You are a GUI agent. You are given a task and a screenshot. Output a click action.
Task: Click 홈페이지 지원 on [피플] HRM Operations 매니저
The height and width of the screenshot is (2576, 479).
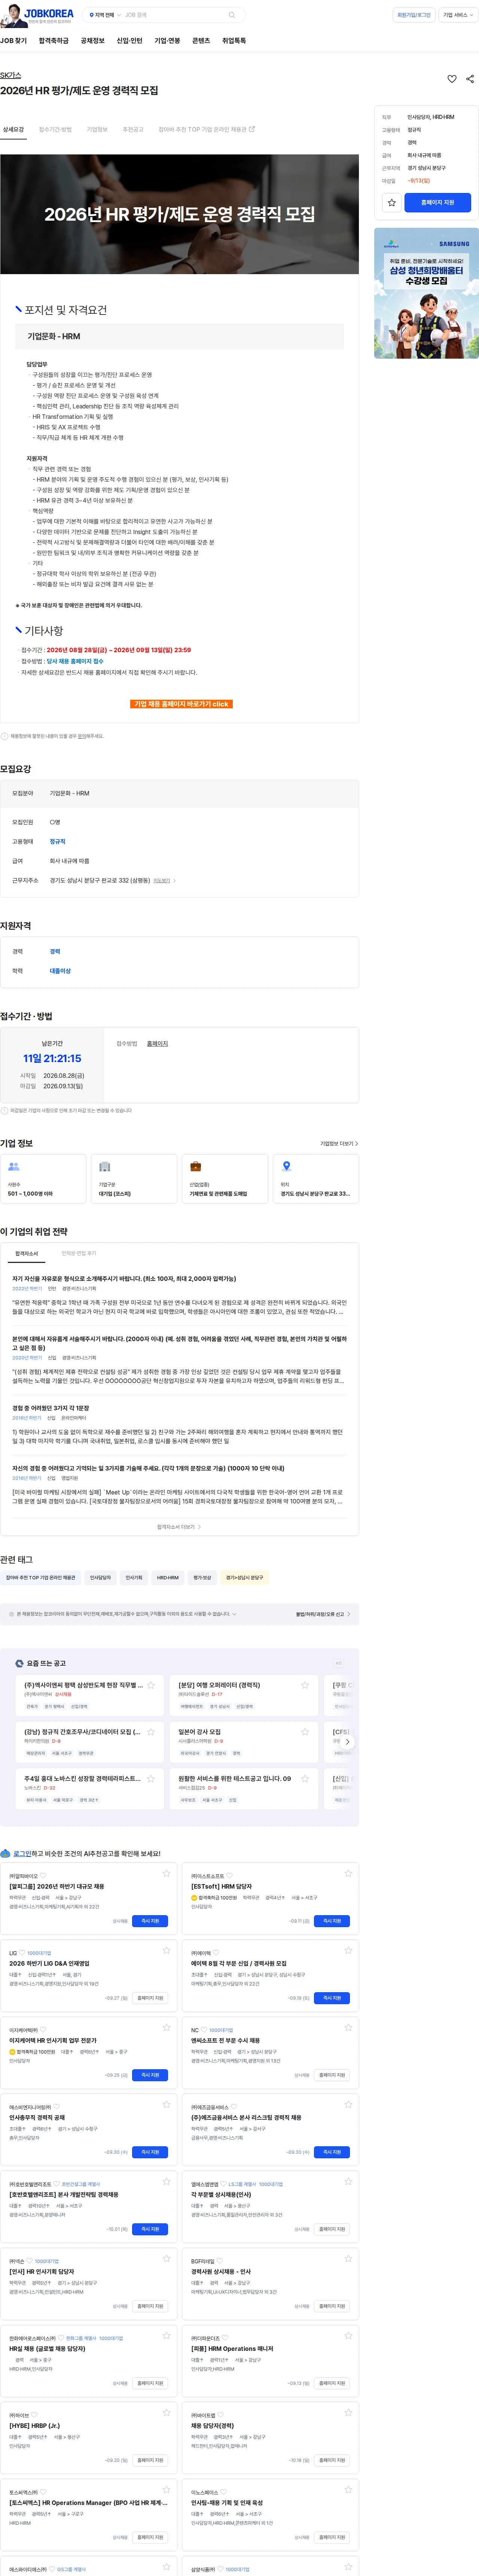tap(332, 2383)
